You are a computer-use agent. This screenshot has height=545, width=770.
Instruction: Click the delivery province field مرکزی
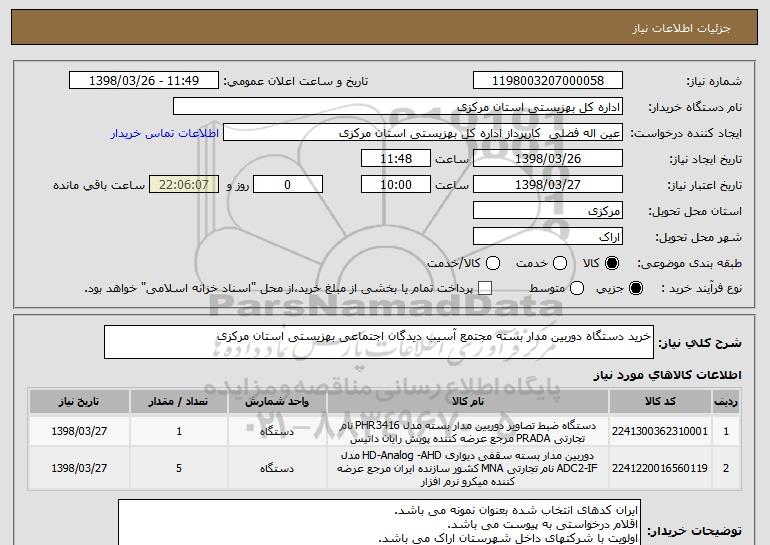pyautogui.click(x=548, y=211)
